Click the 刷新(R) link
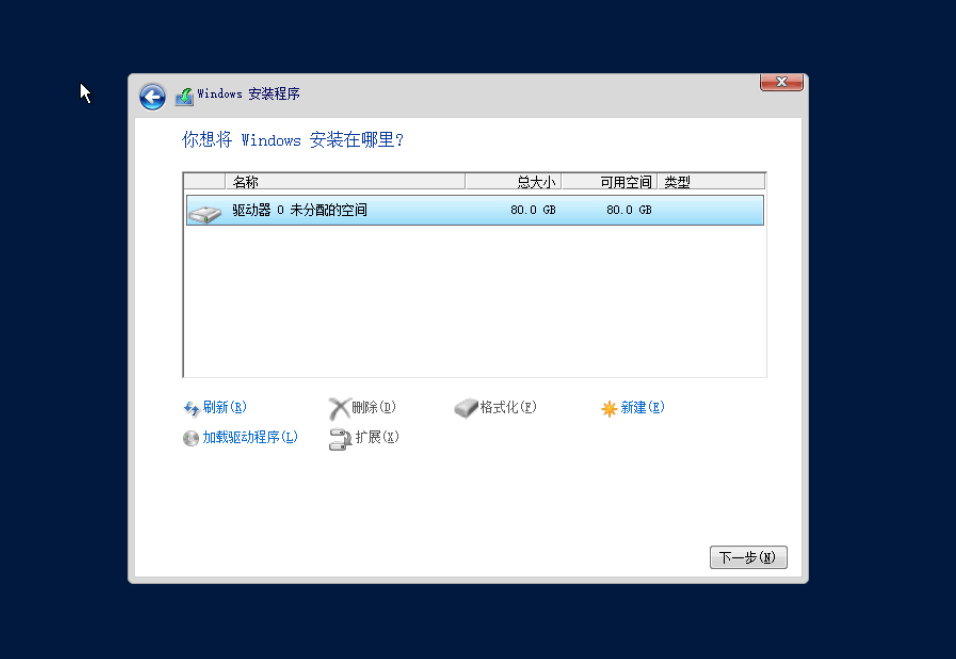Image resolution: width=956 pixels, height=659 pixels. click(x=224, y=407)
